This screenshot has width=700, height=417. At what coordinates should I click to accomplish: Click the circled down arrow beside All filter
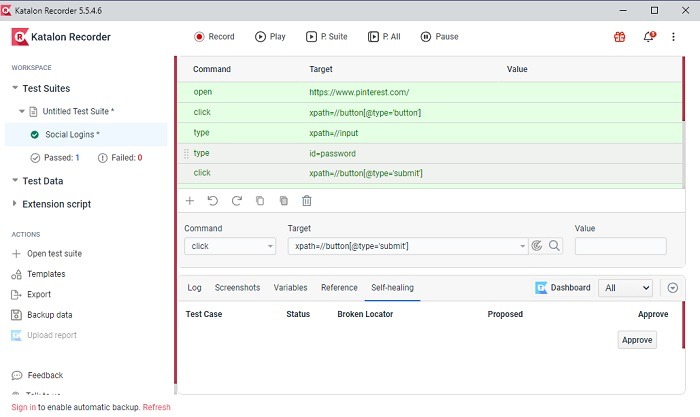coord(673,288)
